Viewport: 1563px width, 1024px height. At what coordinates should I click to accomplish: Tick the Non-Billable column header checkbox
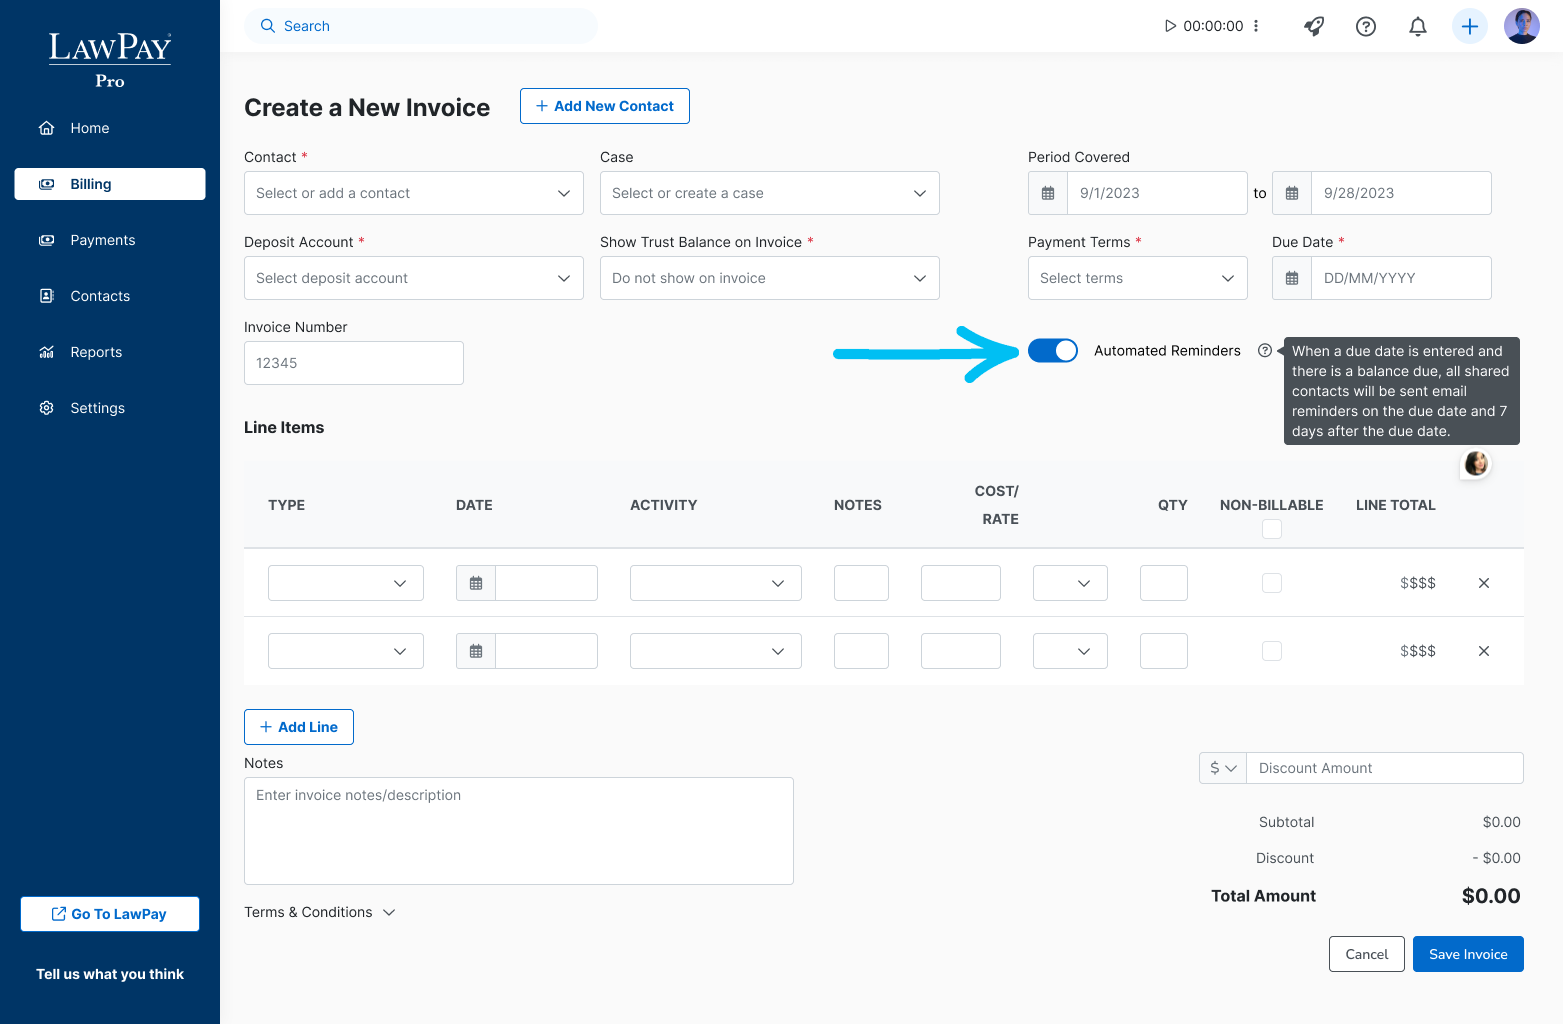(1271, 528)
